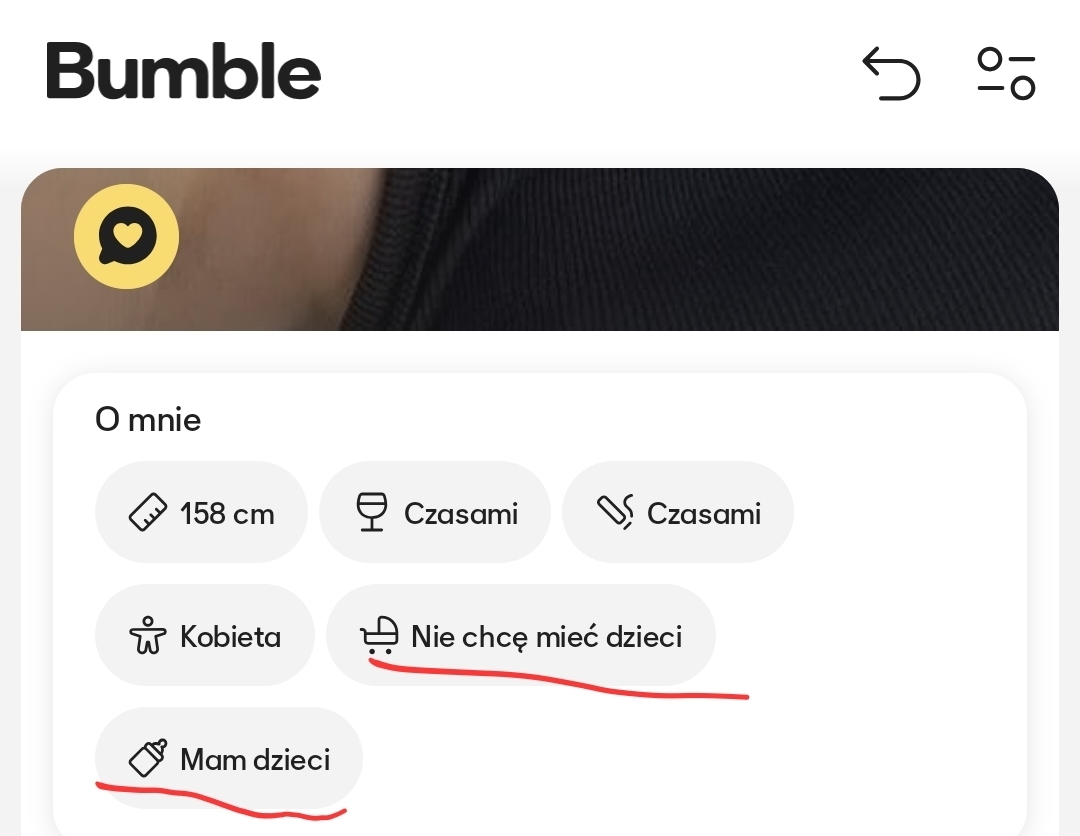This screenshot has width=1080, height=836.
Task: Tap the Bumble logo
Action: tap(183, 72)
